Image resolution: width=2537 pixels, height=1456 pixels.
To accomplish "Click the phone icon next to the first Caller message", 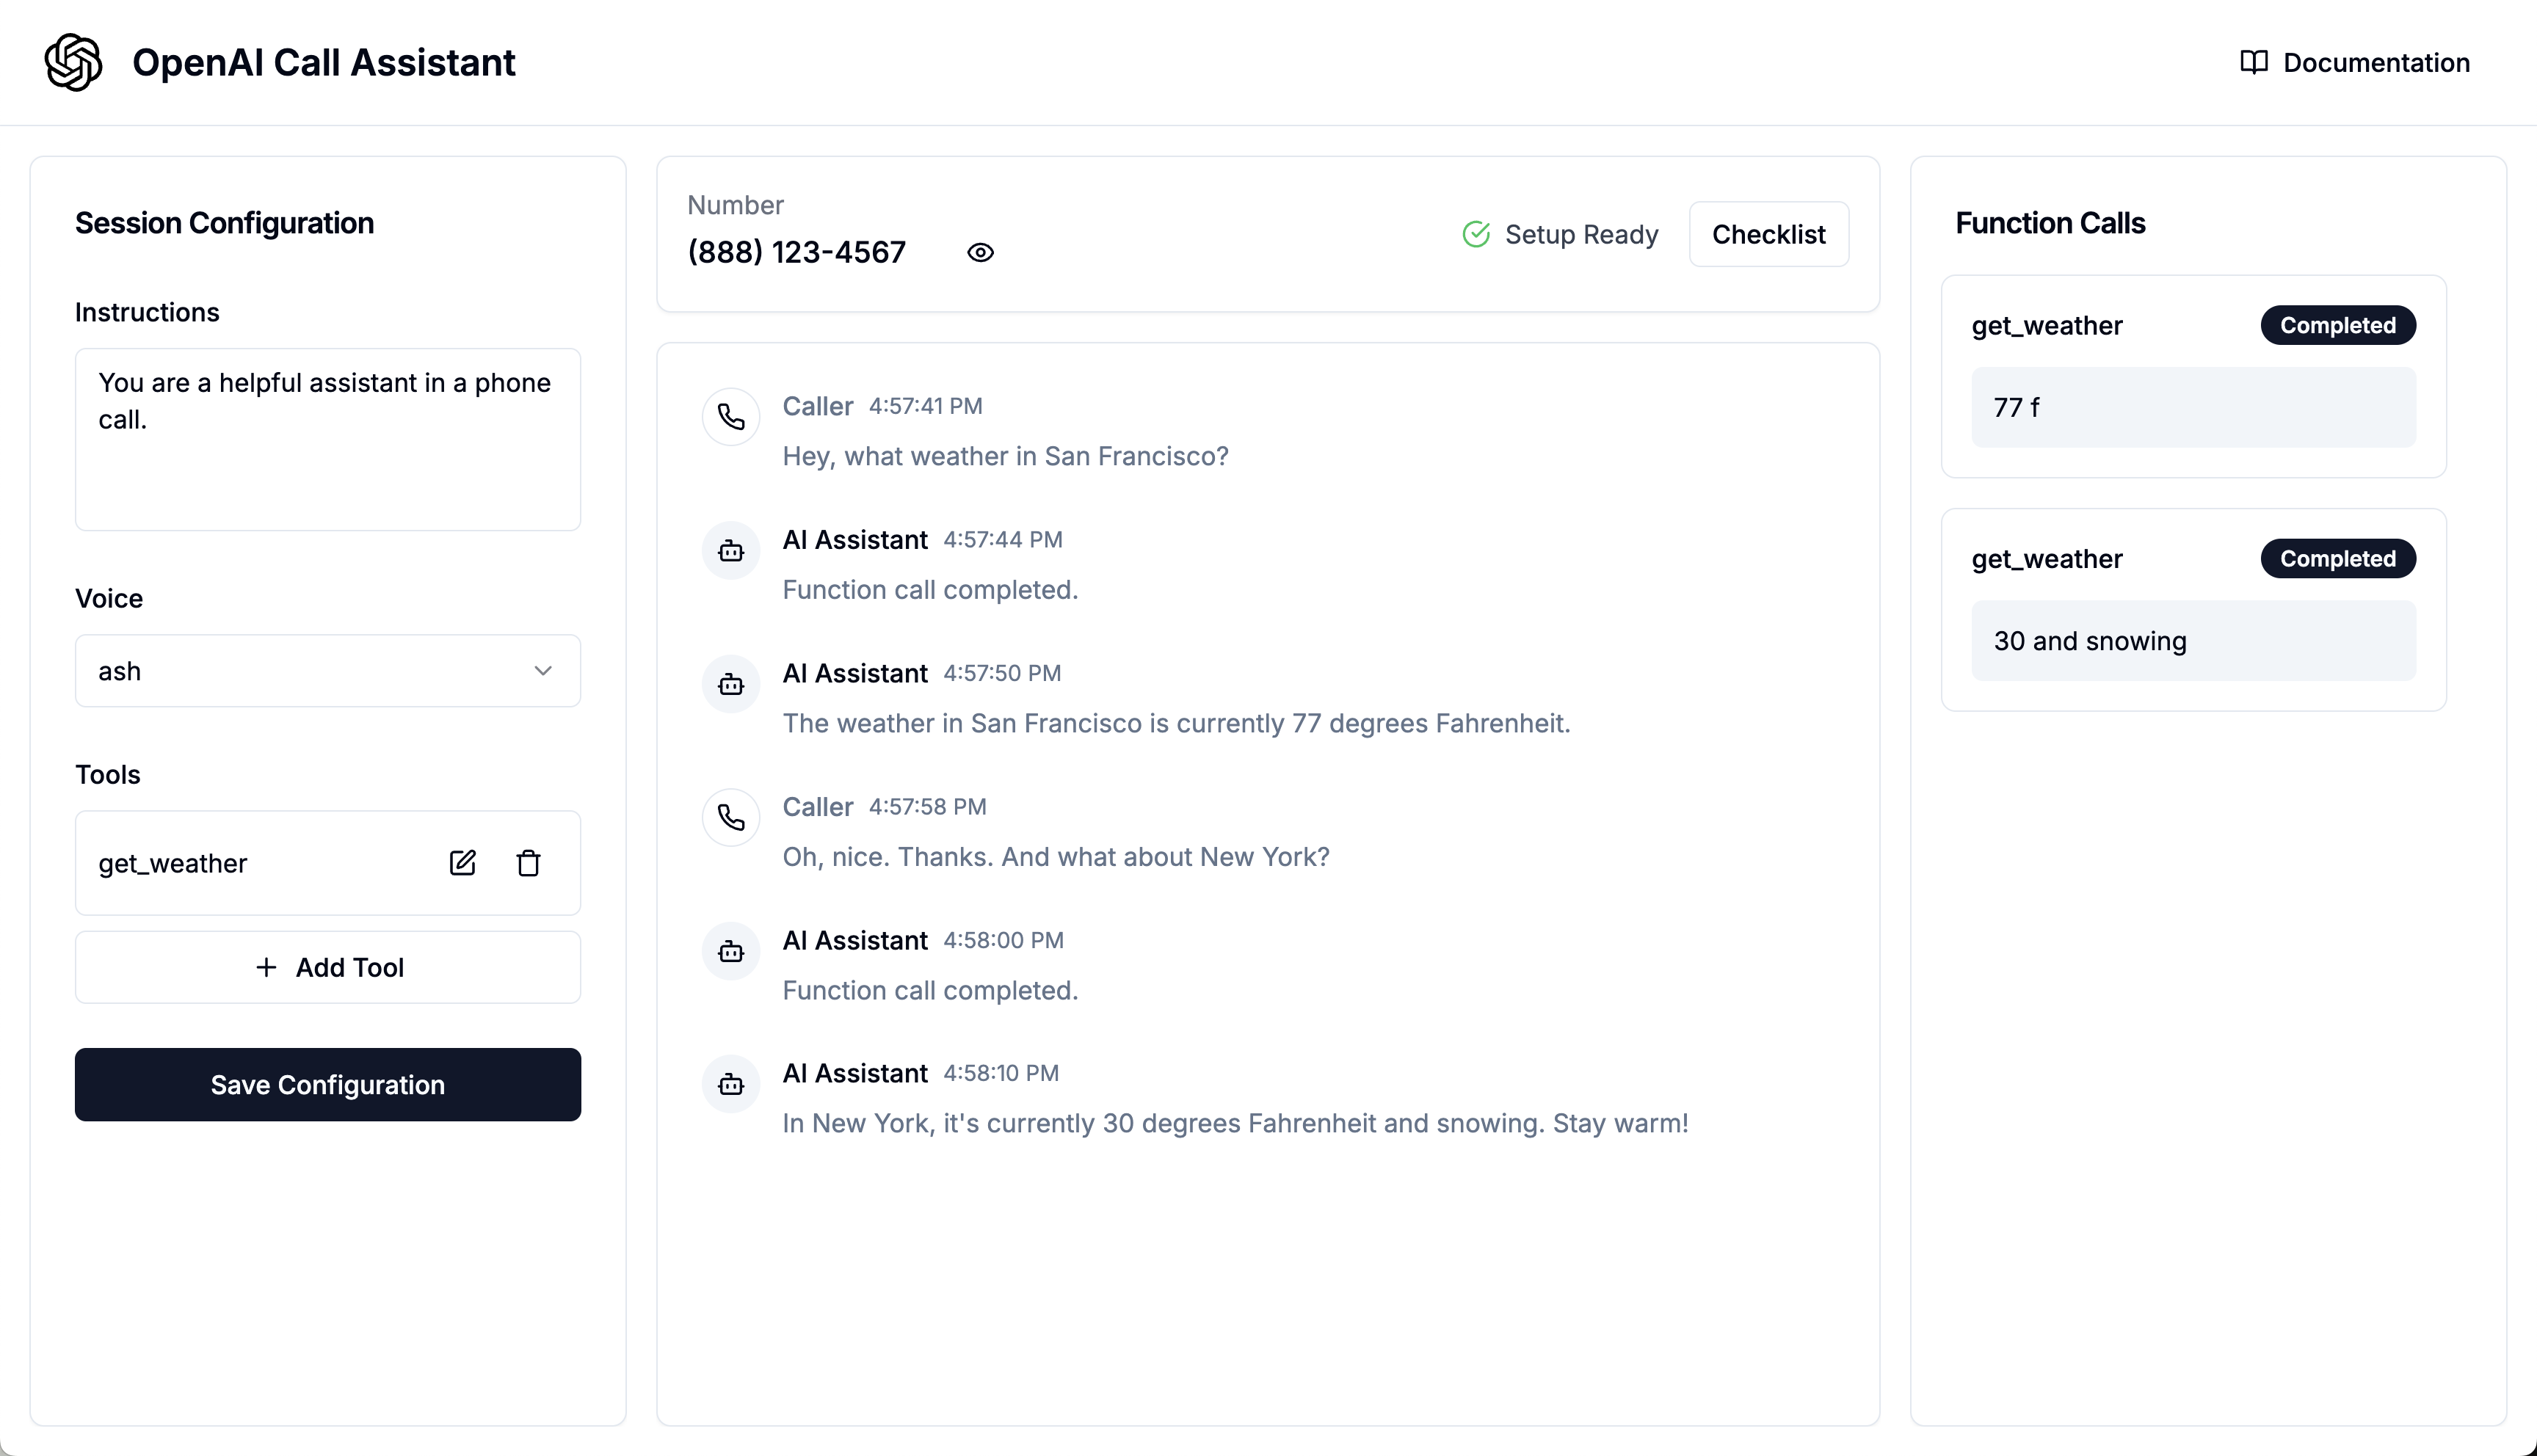I will [x=731, y=417].
